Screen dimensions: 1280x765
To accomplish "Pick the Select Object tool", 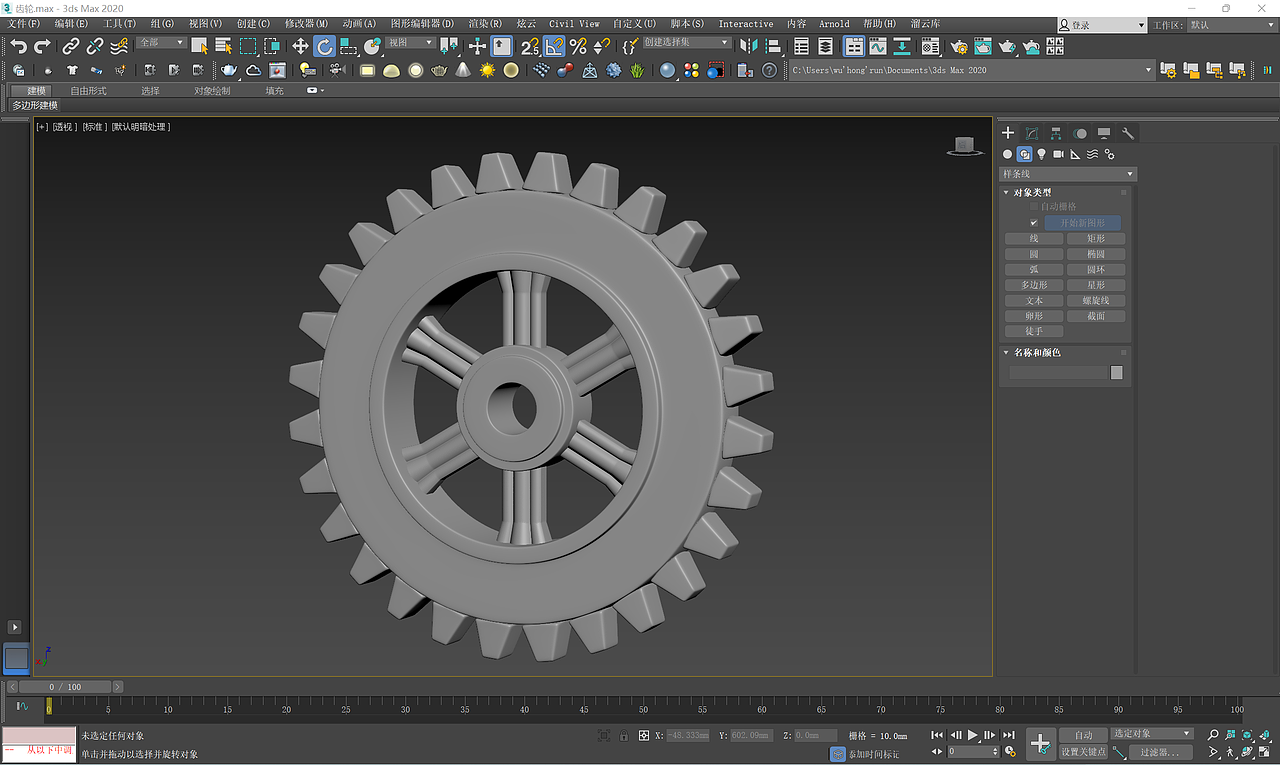I will 199,46.
